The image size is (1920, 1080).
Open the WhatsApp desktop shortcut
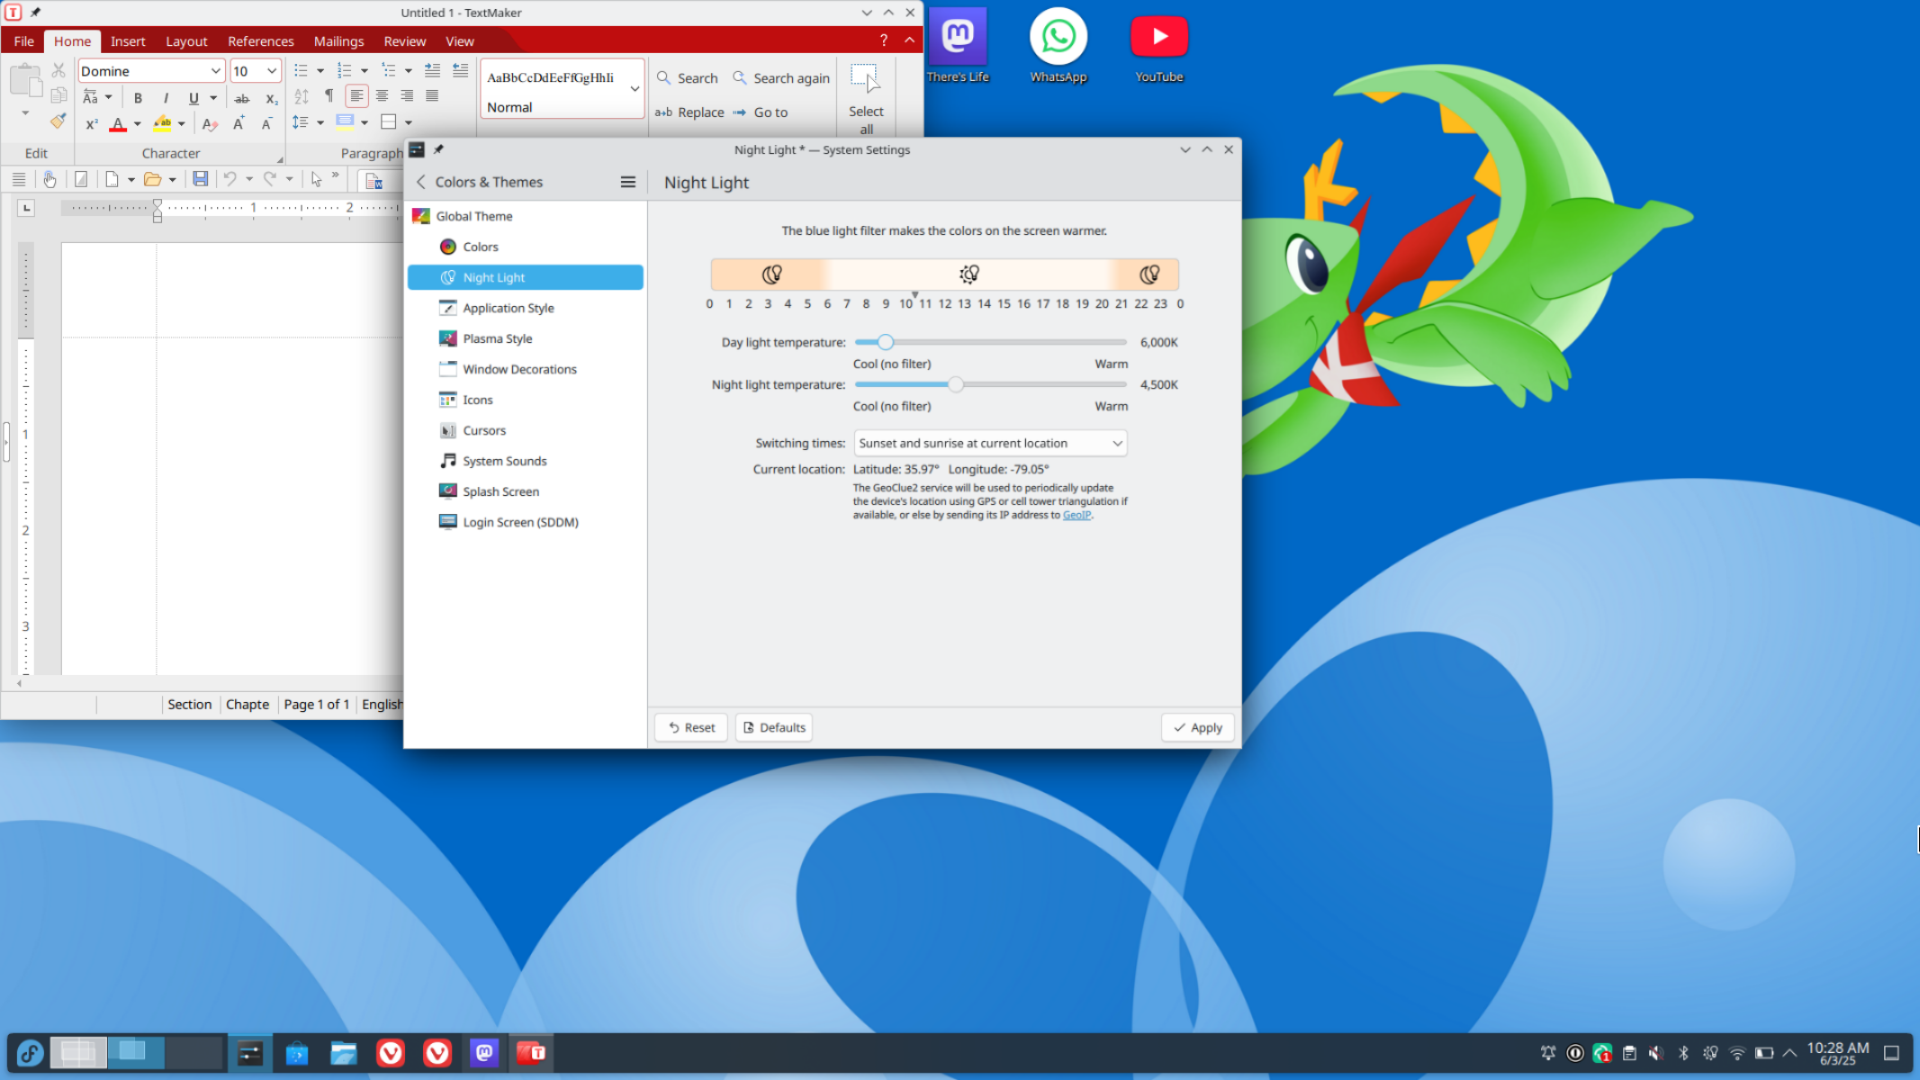coord(1058,46)
